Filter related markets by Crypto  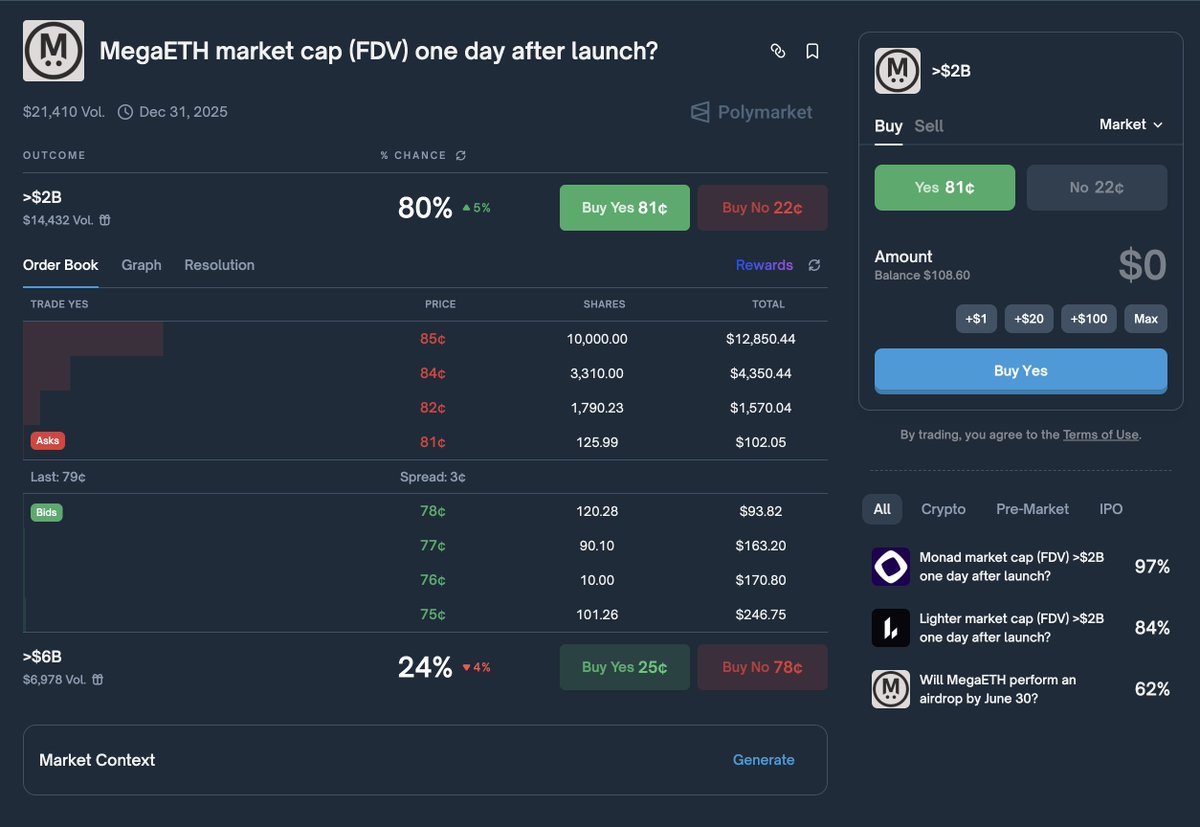tap(943, 509)
